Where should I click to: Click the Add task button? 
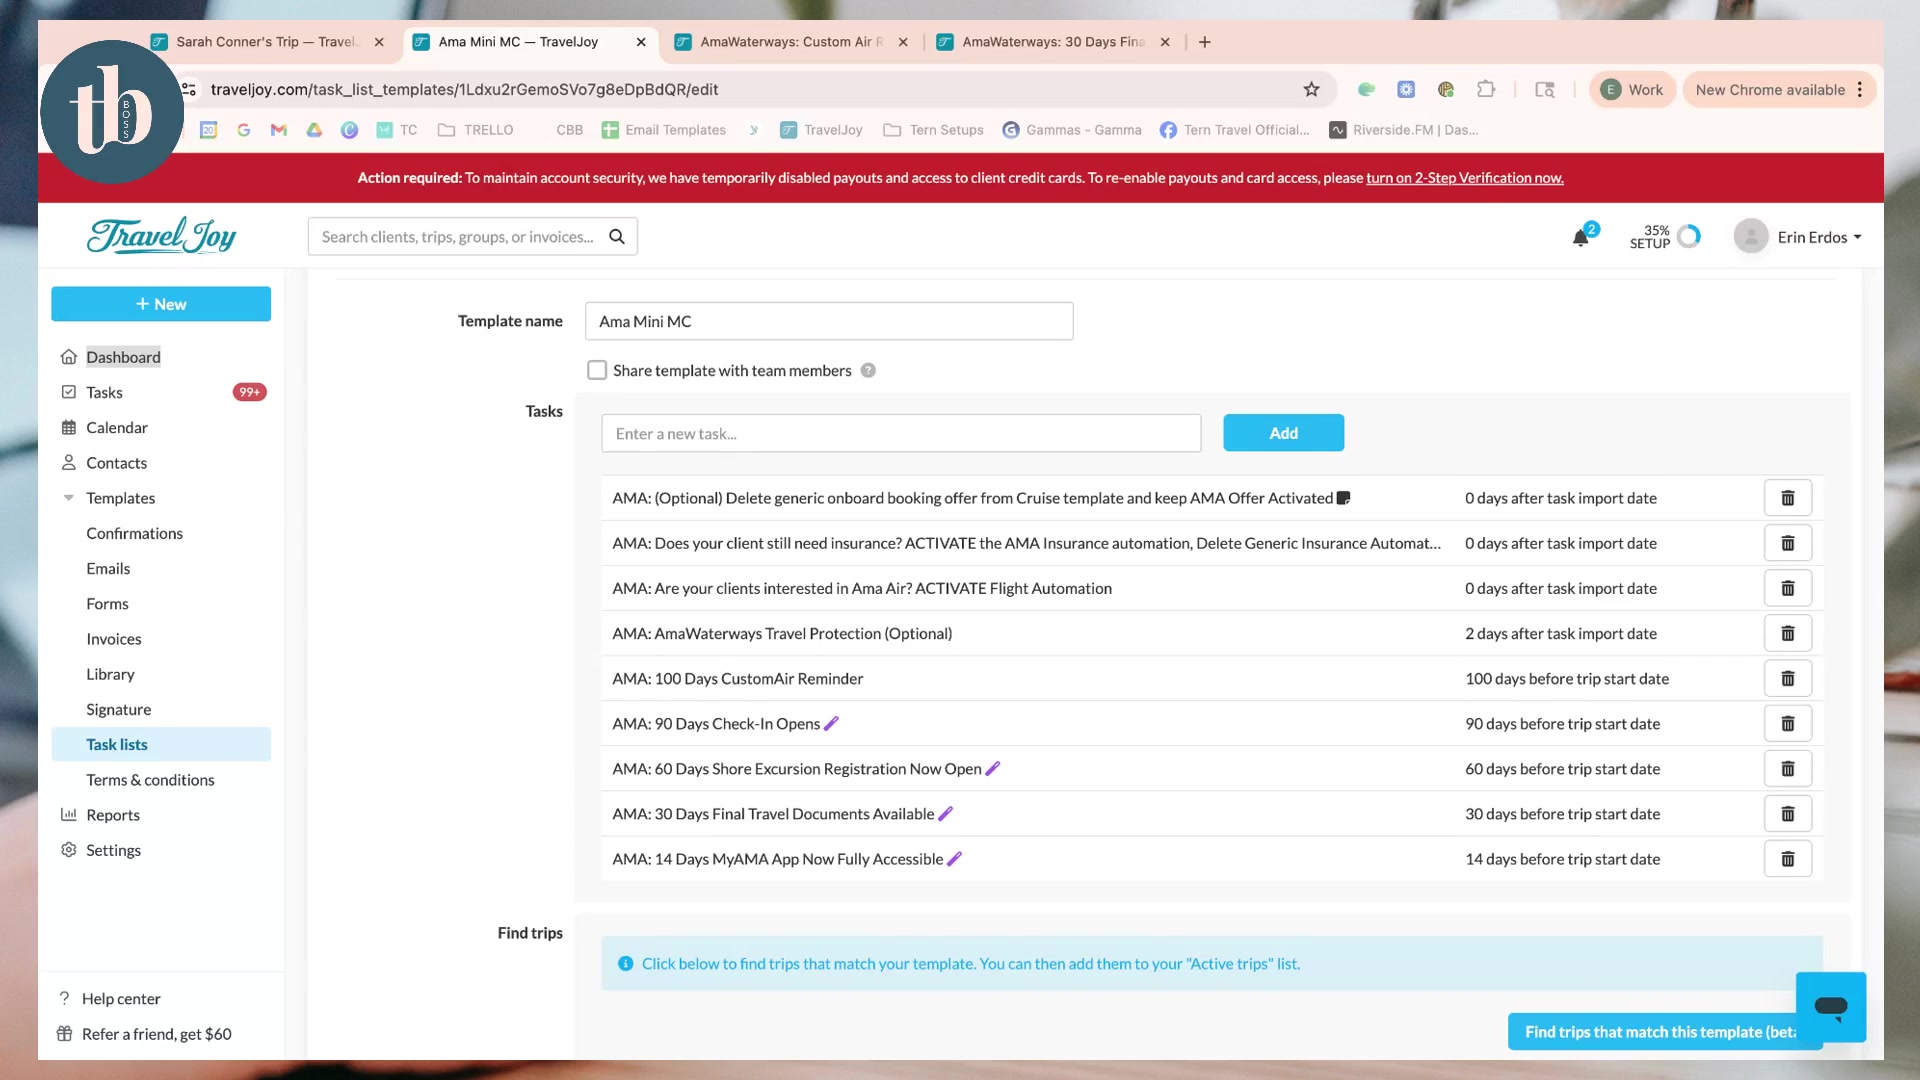tap(1283, 433)
